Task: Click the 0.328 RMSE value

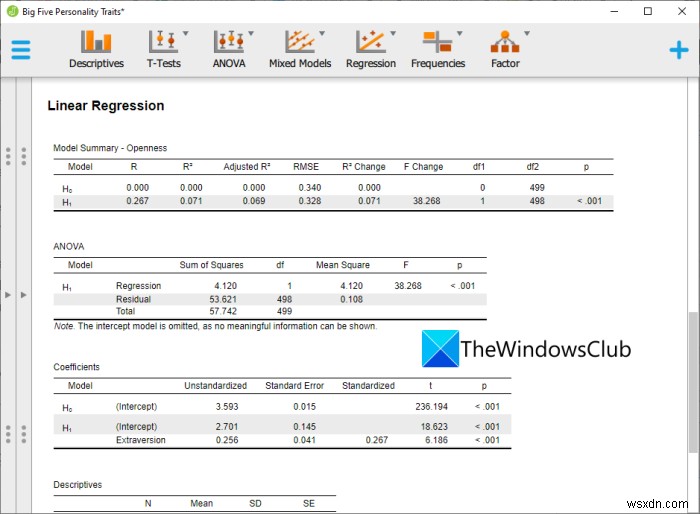Action: (310, 201)
